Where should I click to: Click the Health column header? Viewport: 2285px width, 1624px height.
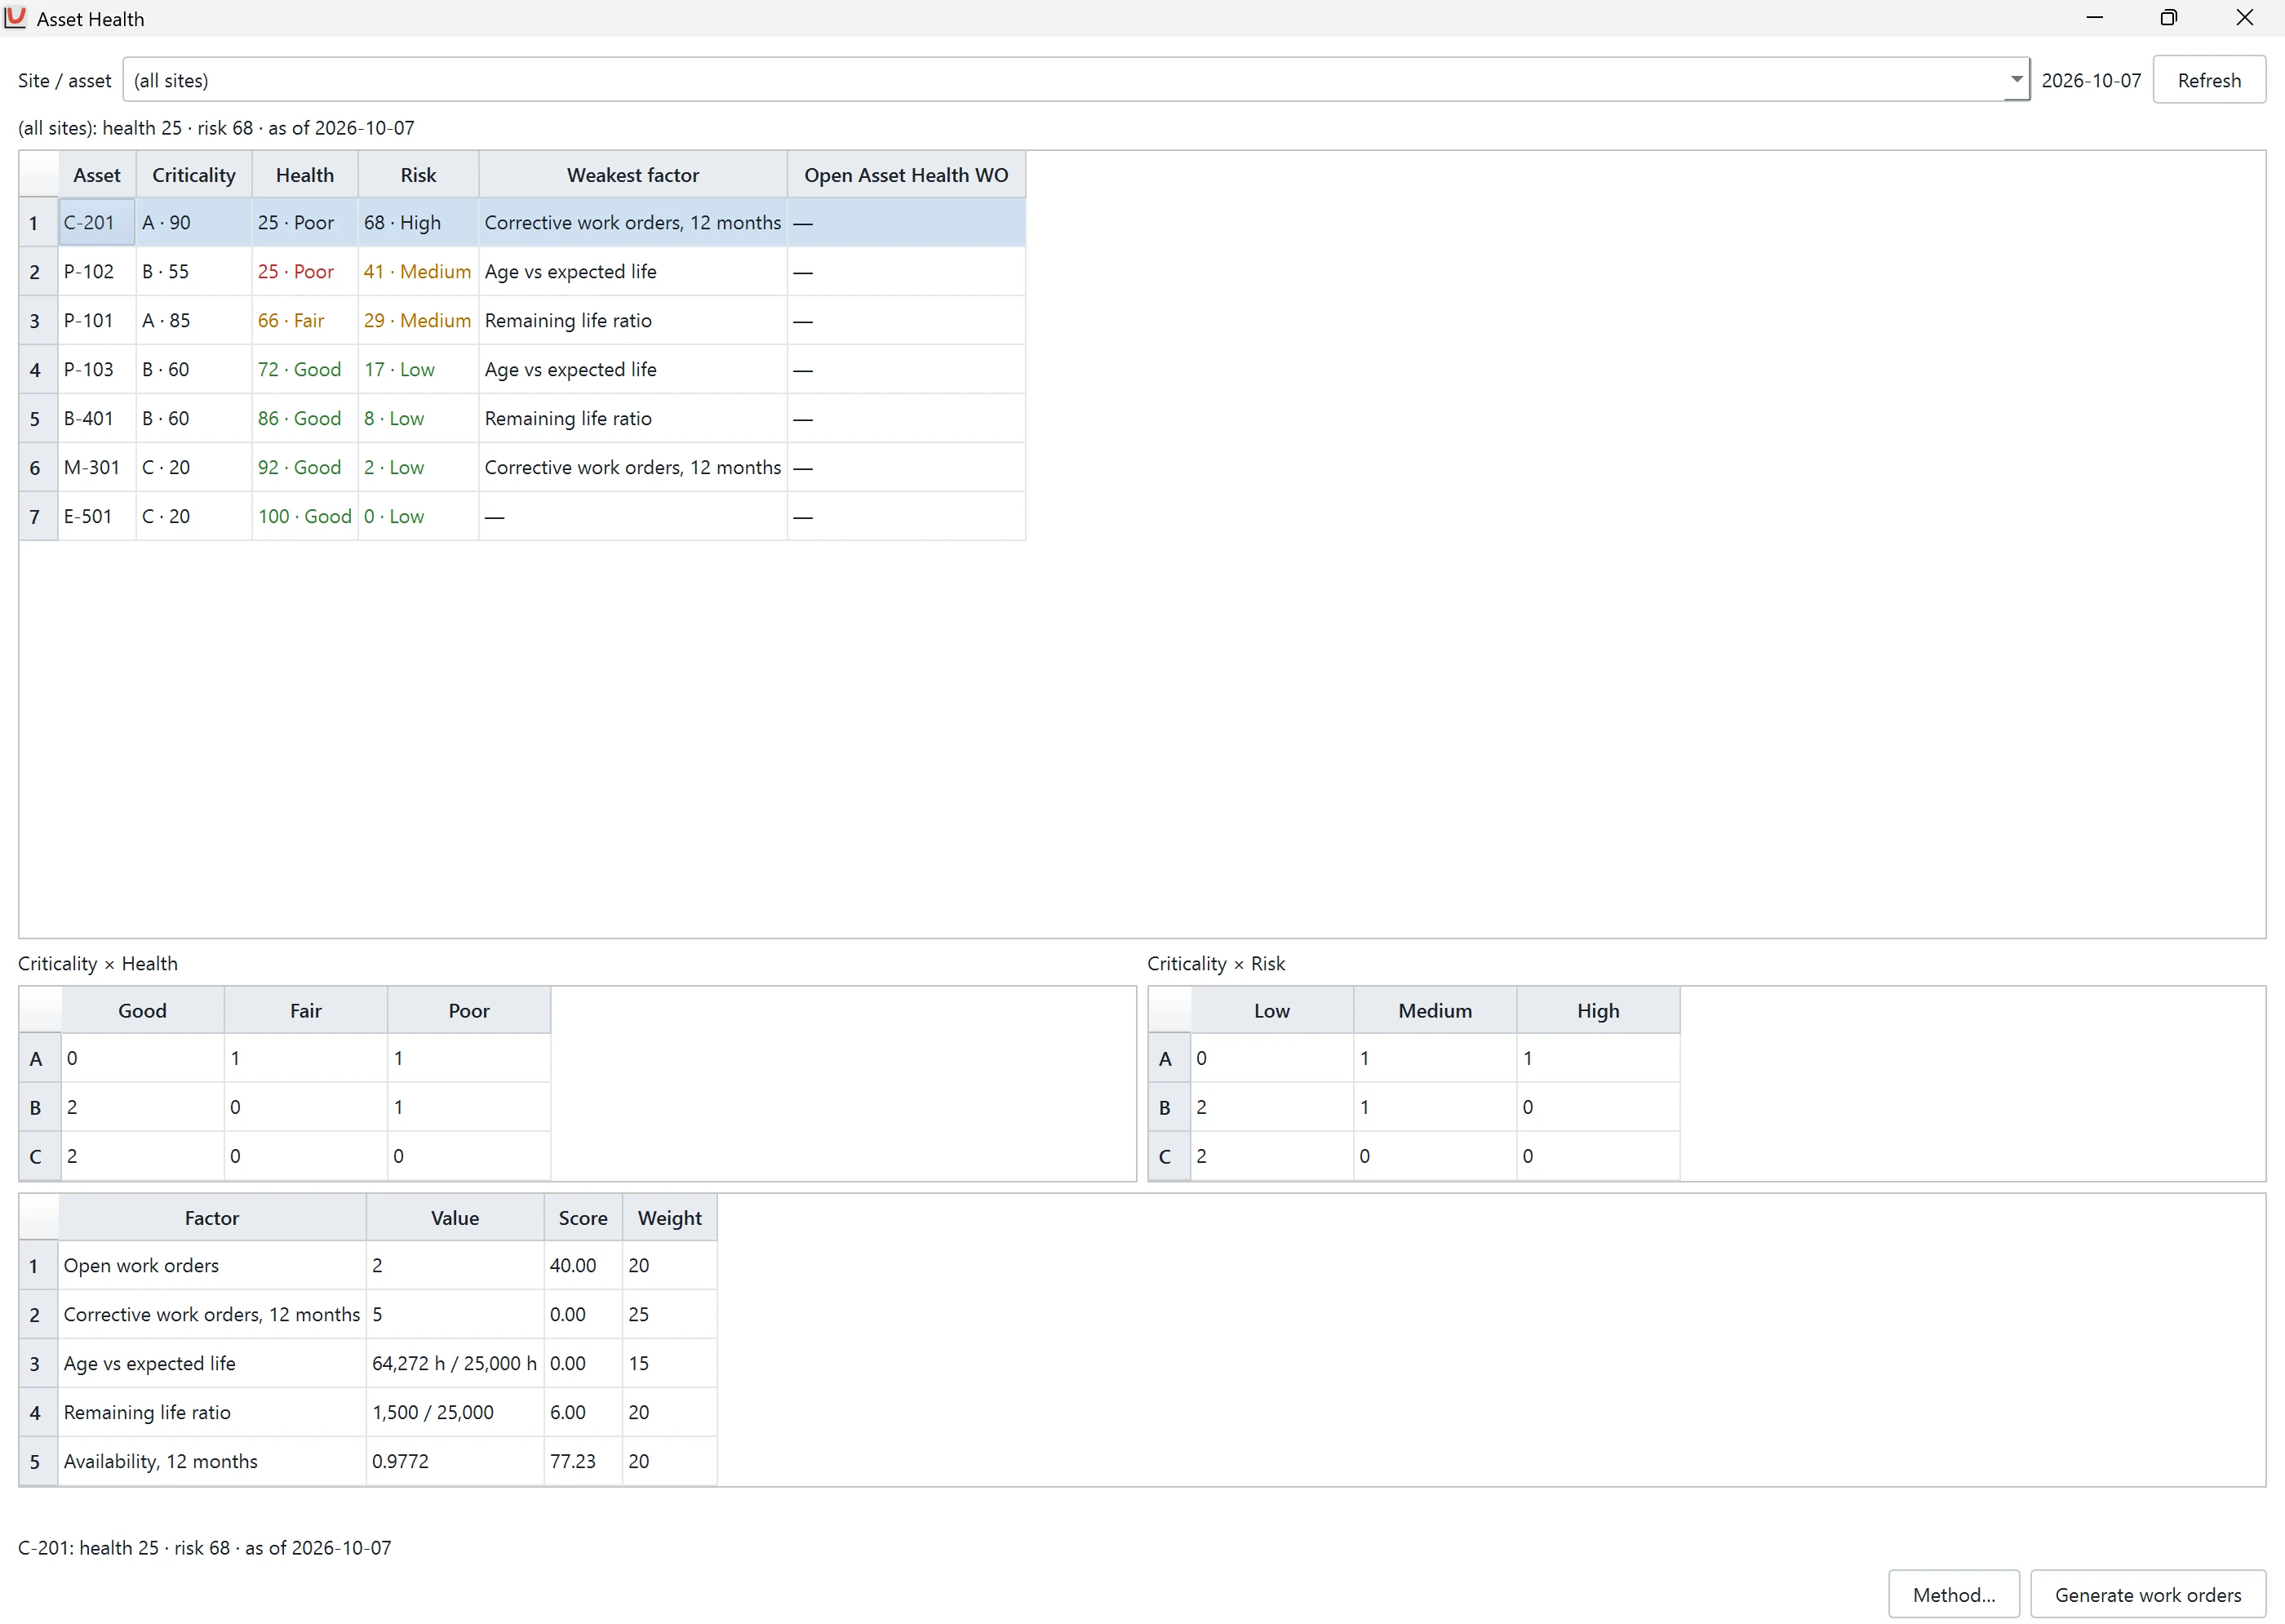coord(305,175)
